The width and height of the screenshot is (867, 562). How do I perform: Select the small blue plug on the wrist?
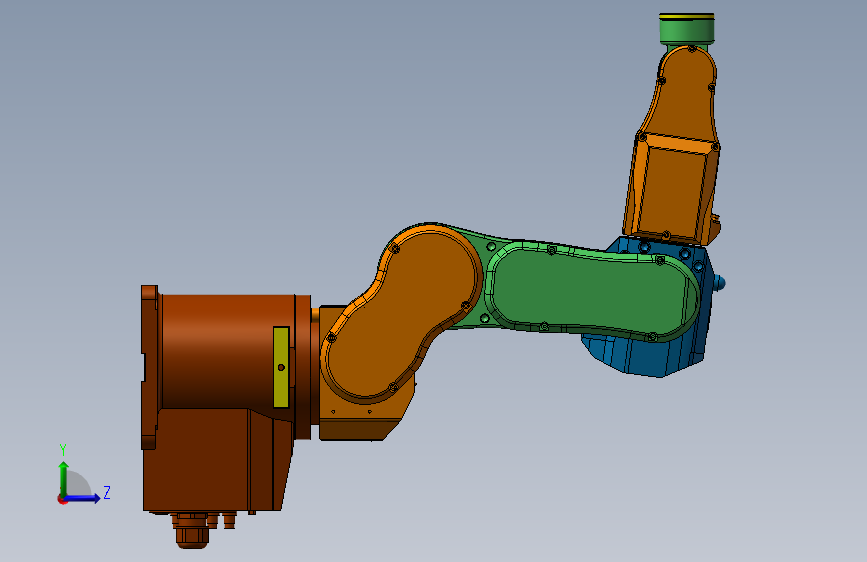(720, 284)
